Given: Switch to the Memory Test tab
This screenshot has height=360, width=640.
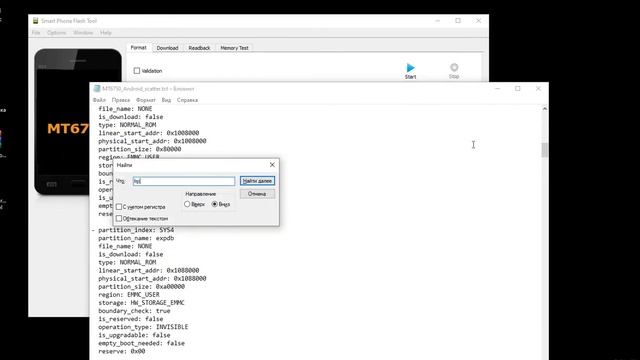Looking at the screenshot, I should tap(234, 48).
